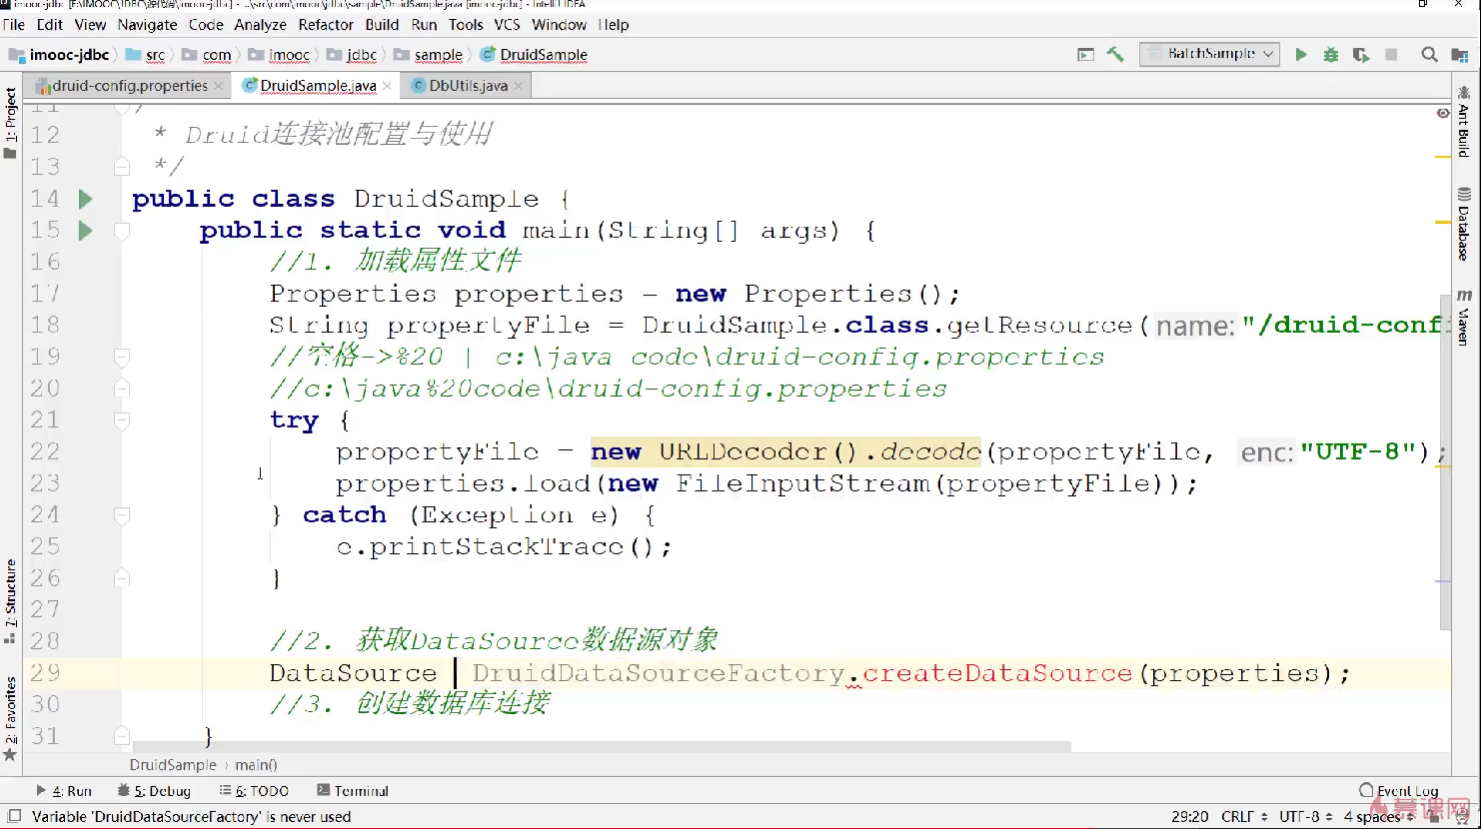Open the Edit menu
This screenshot has height=829, width=1481.
click(50, 24)
